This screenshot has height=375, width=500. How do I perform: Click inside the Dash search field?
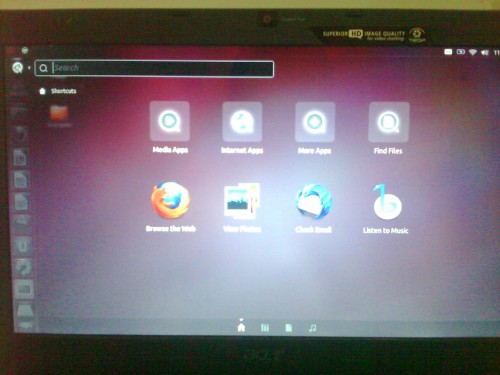154,69
